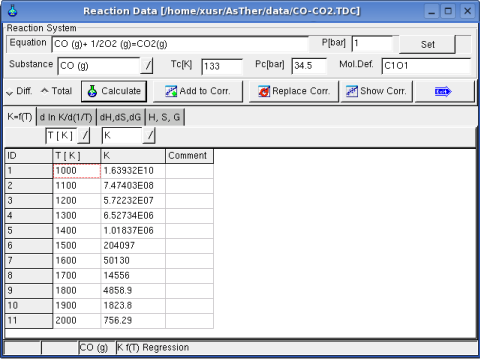The image size is (480, 360).
Task: Click the ID column header
Action: (x=29, y=156)
